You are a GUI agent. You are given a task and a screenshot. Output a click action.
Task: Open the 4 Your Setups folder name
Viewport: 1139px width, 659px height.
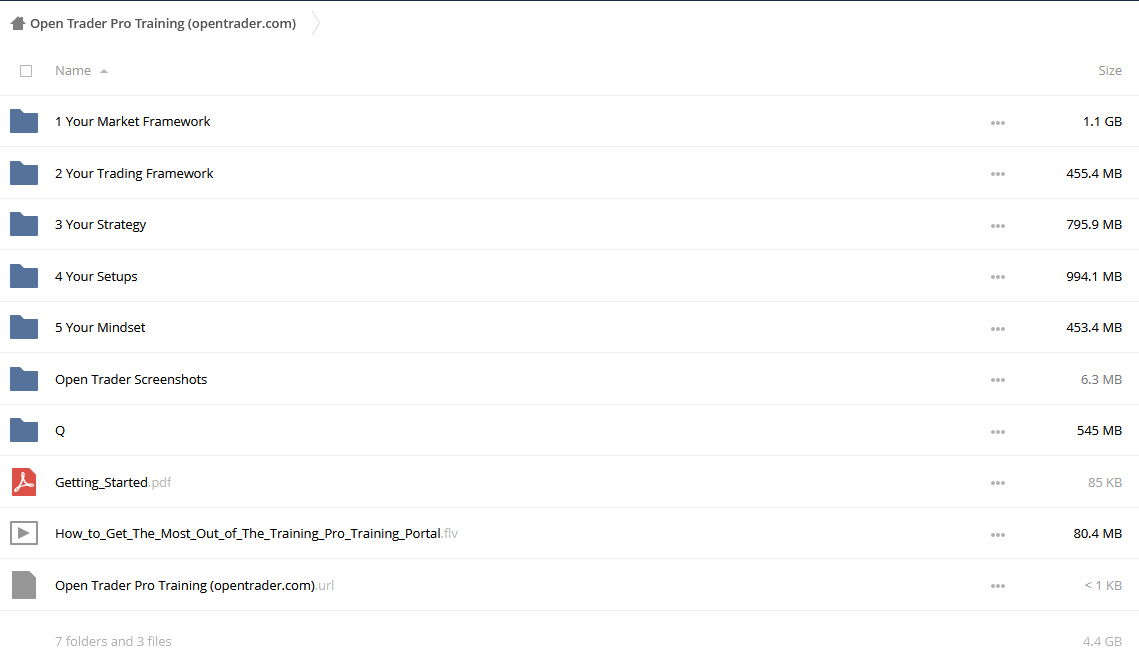[96, 276]
